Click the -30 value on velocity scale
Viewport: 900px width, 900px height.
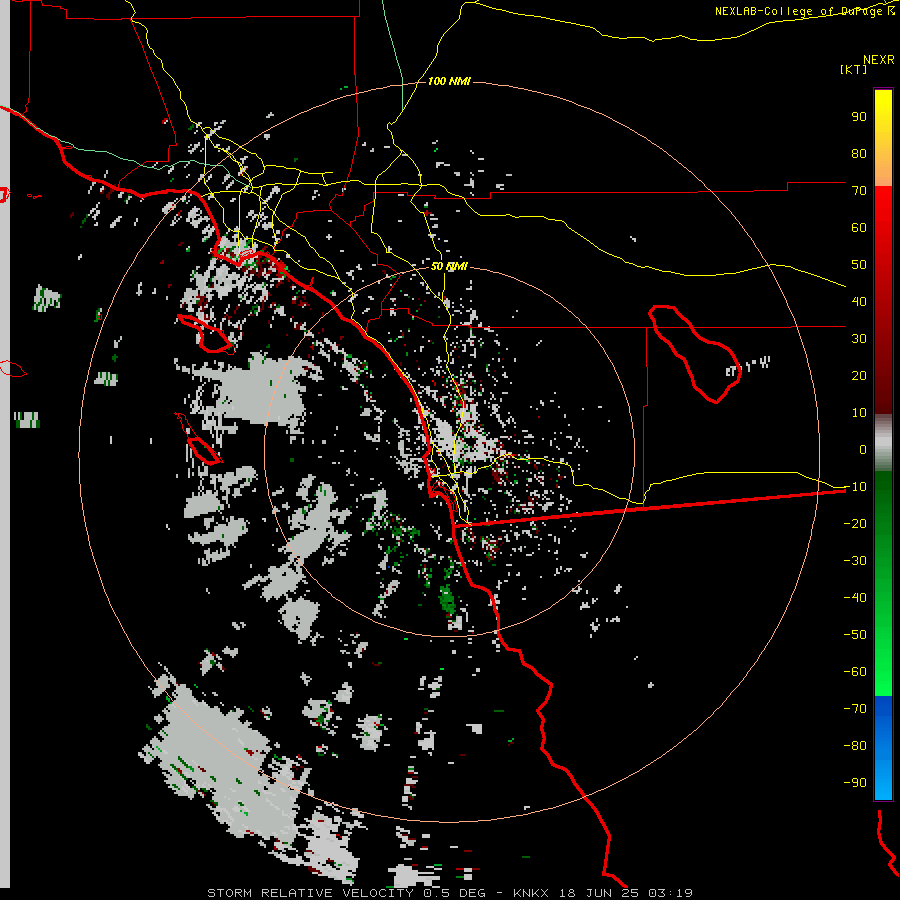pos(855,560)
